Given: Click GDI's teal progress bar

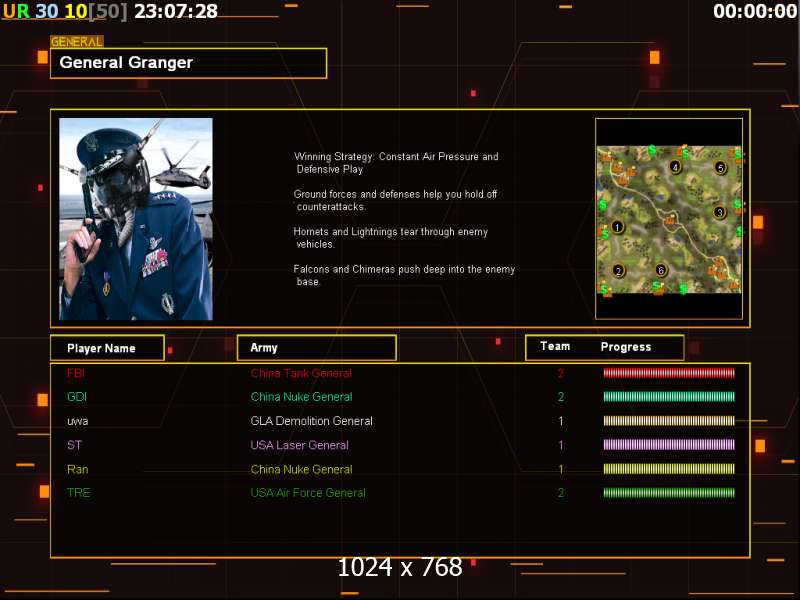Looking at the screenshot, I should 669,396.
